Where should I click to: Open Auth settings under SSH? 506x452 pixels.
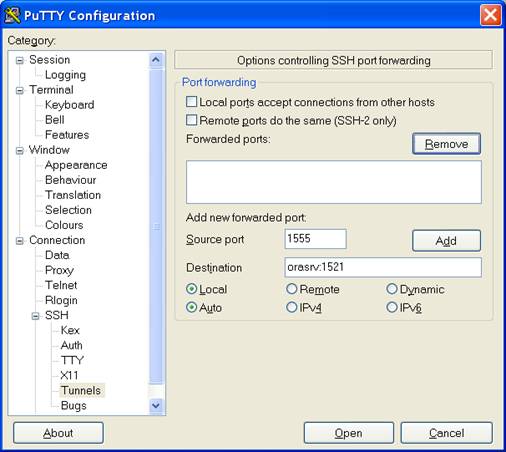71,345
